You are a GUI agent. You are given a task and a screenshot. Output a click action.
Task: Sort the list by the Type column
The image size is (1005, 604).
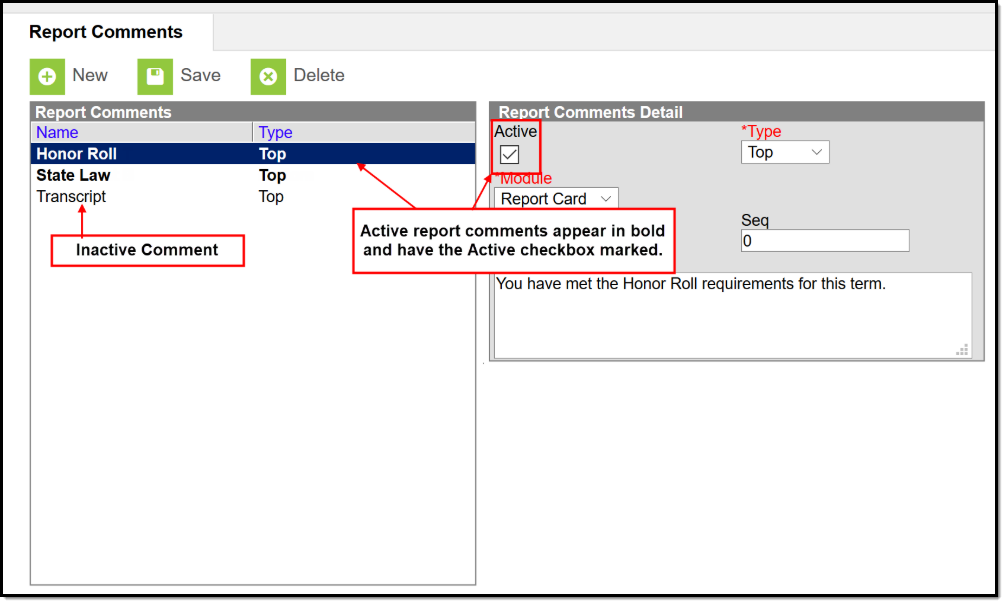click(x=275, y=132)
